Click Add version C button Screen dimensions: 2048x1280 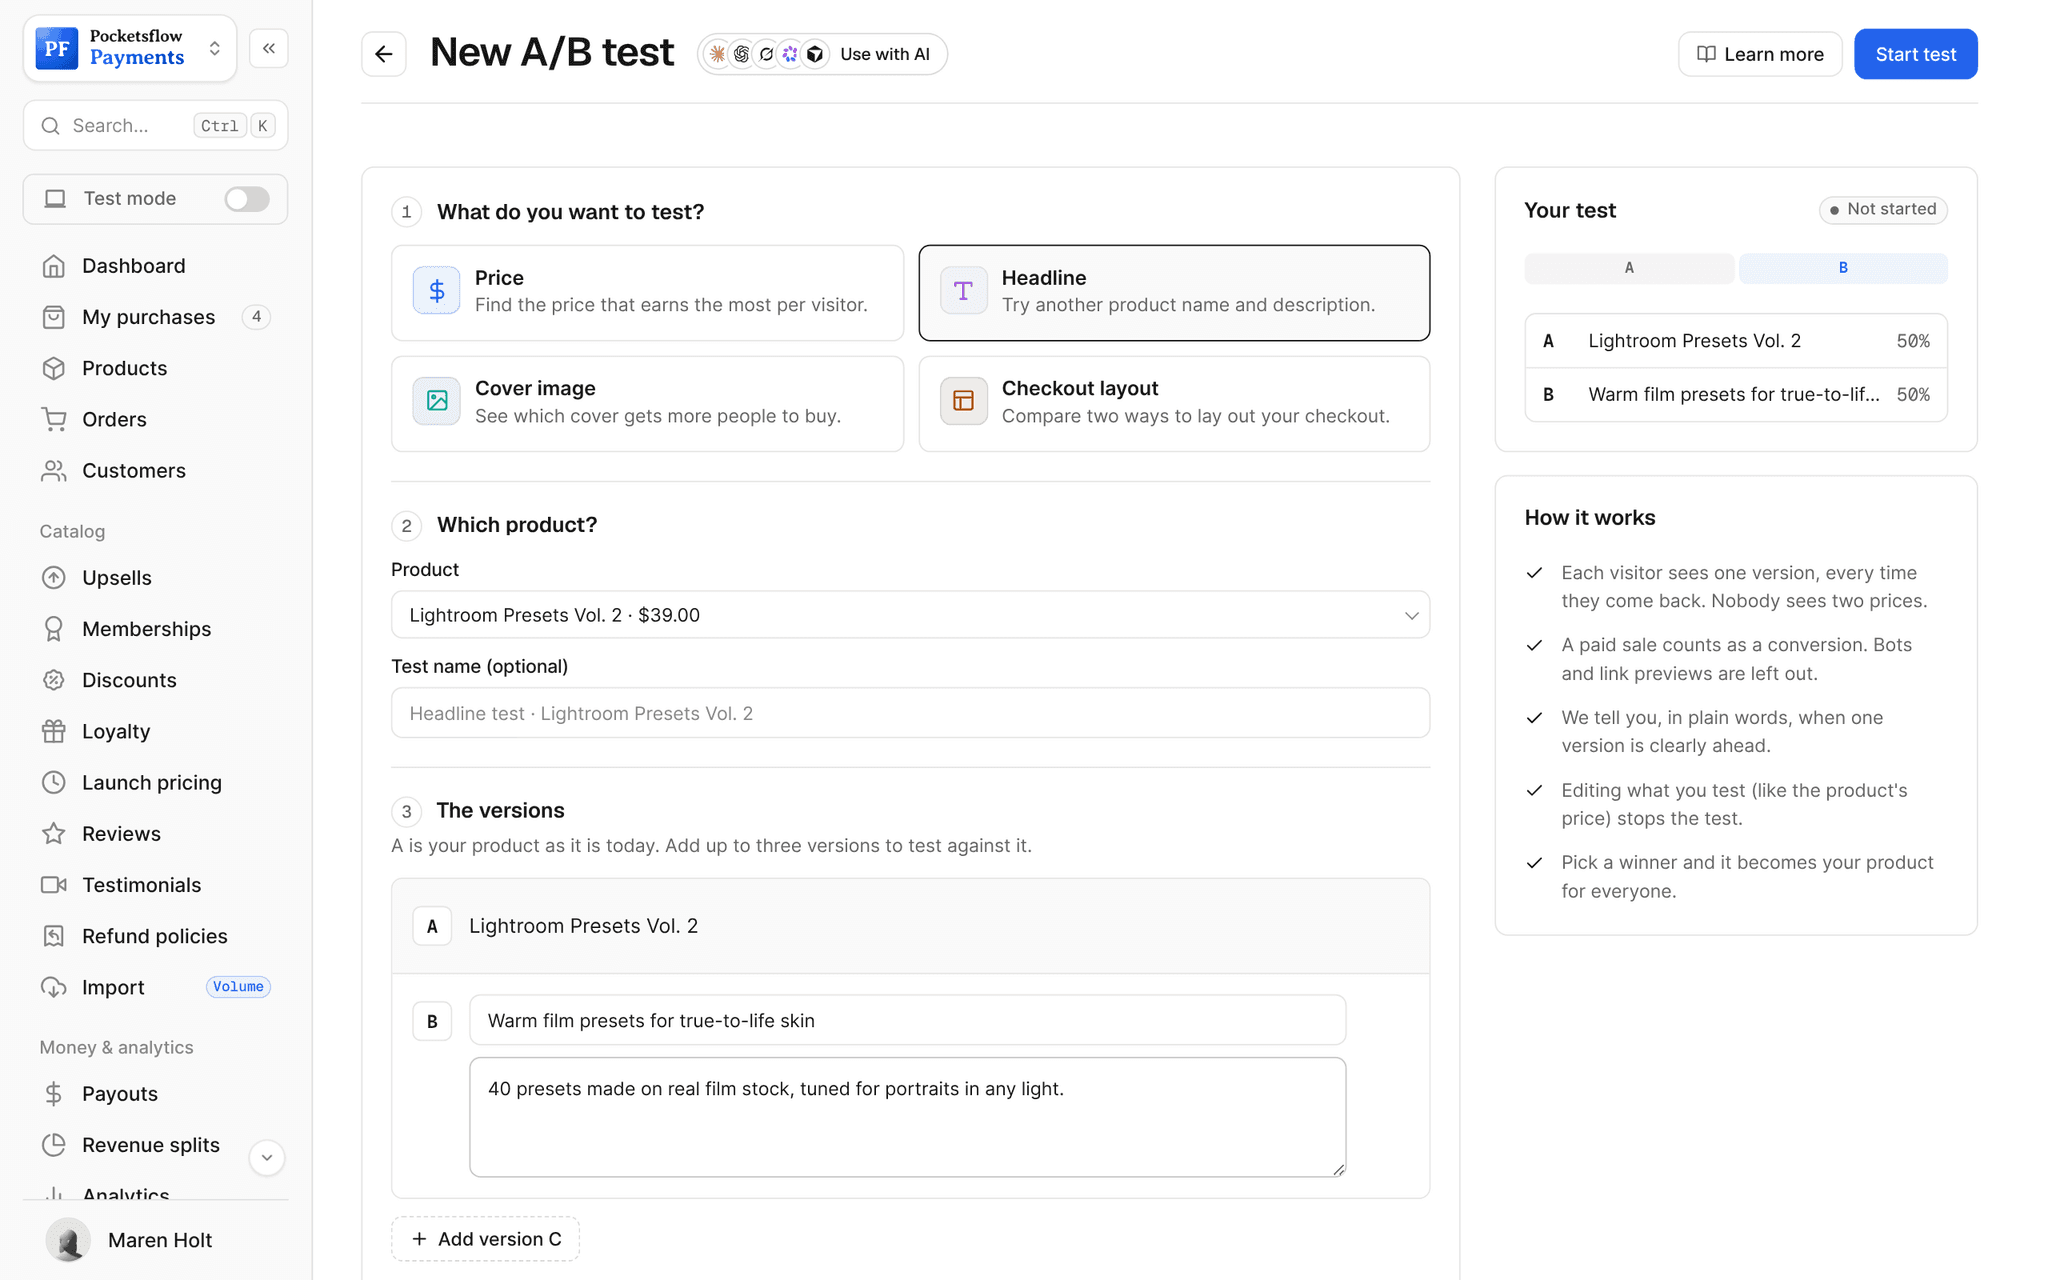[485, 1239]
